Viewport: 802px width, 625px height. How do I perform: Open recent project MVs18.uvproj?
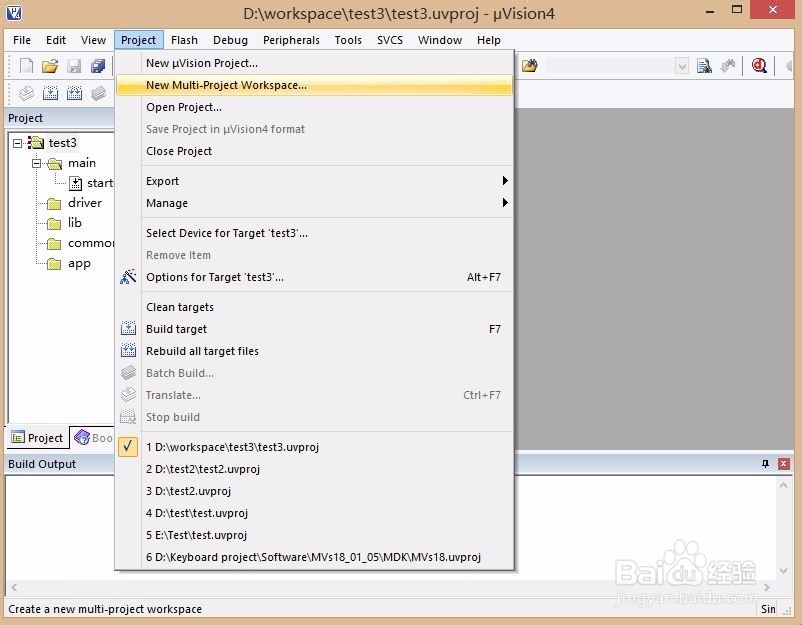point(314,556)
